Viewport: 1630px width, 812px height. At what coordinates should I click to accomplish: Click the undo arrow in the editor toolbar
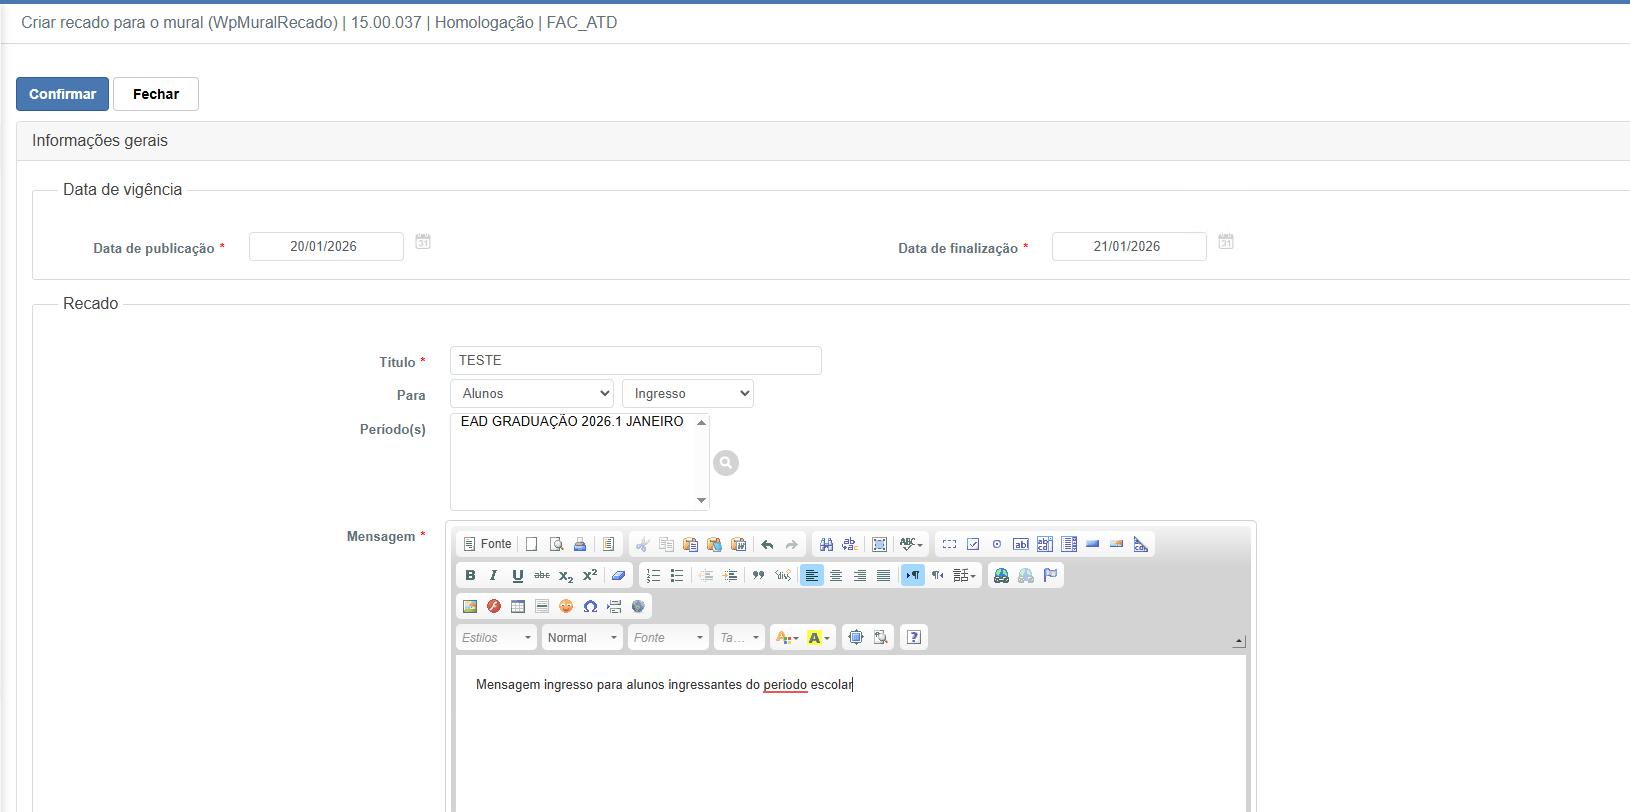point(767,544)
